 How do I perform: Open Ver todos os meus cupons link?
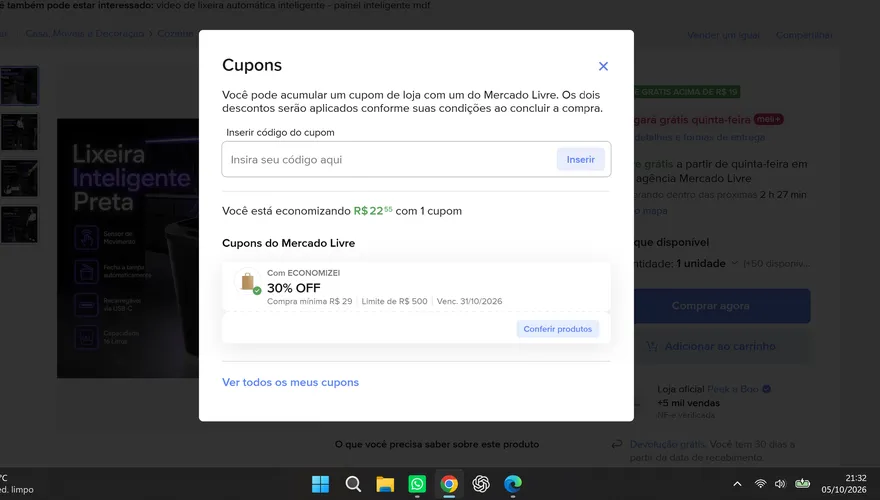coord(290,382)
